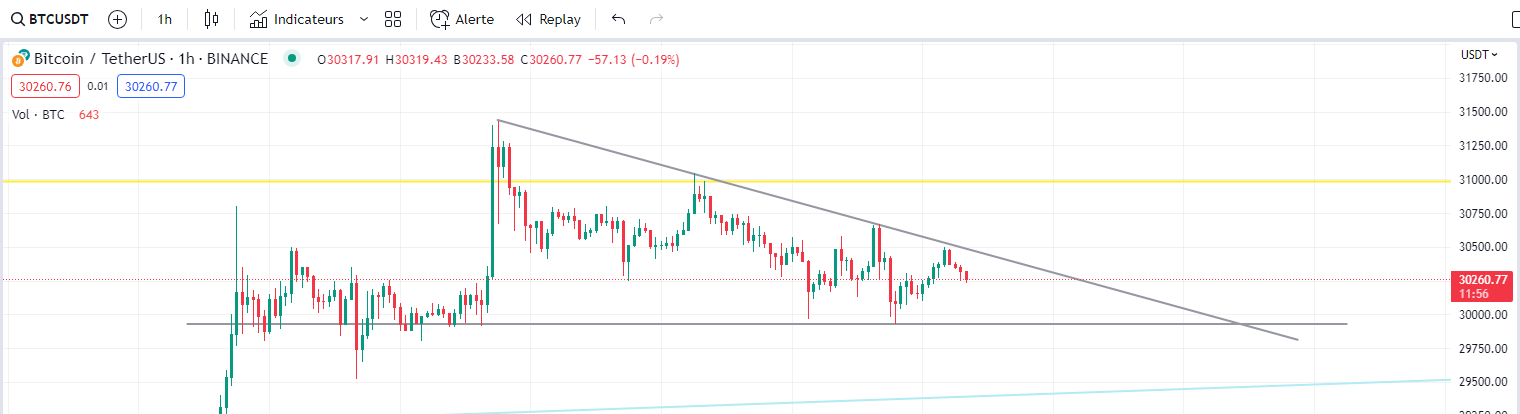
Task: Open the candlestick chart style selector
Action: tap(210, 19)
